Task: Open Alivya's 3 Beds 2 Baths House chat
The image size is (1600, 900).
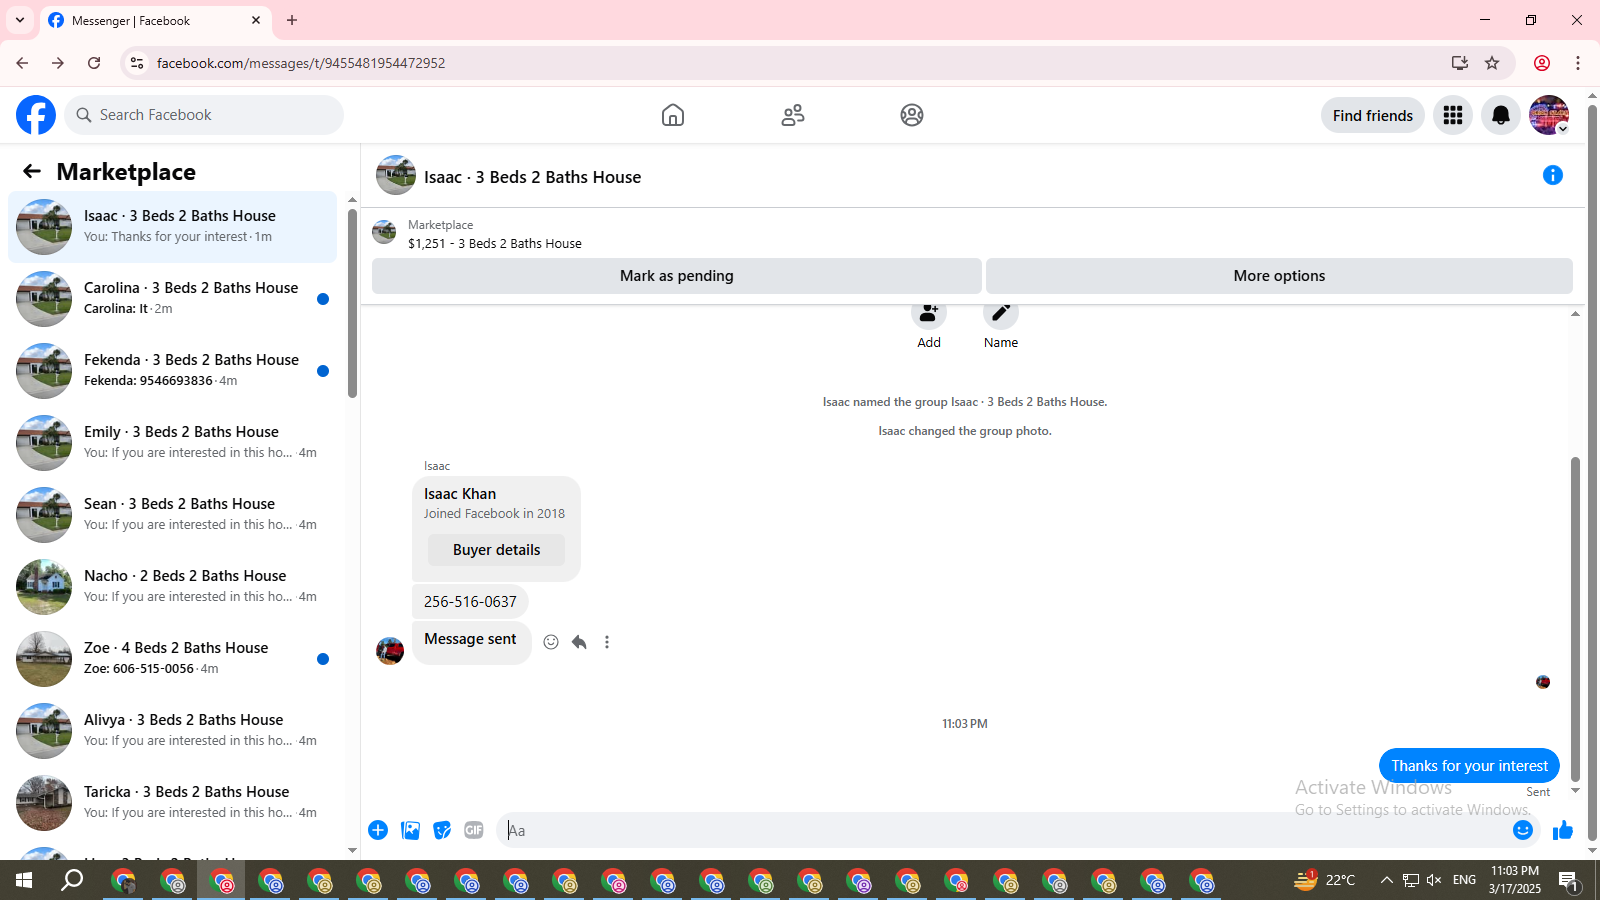Action: [173, 731]
